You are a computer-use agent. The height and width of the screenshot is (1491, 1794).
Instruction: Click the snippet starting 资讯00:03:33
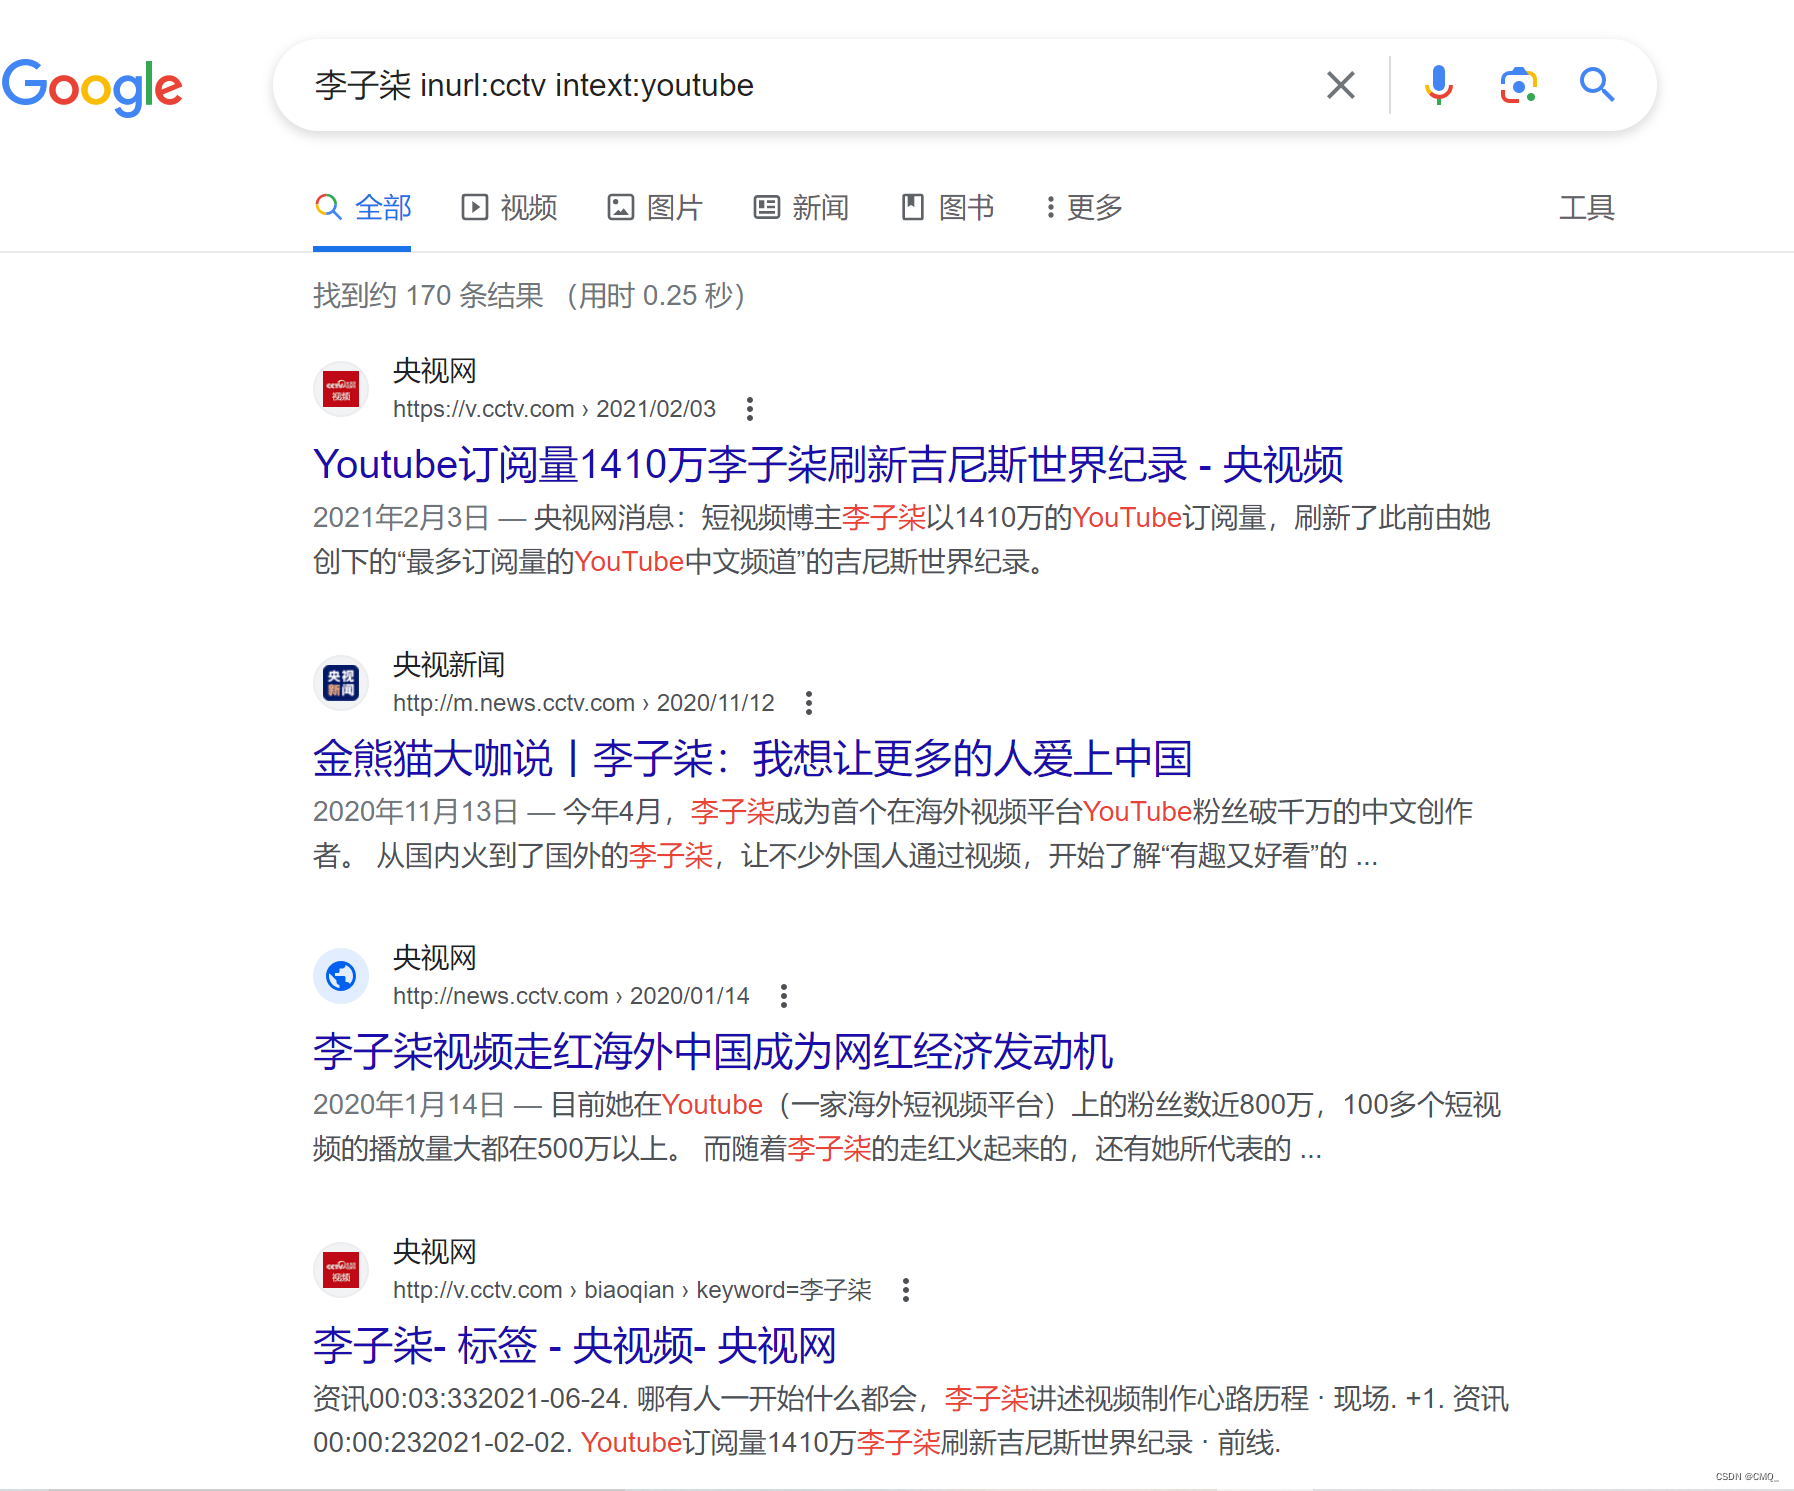910,1421
